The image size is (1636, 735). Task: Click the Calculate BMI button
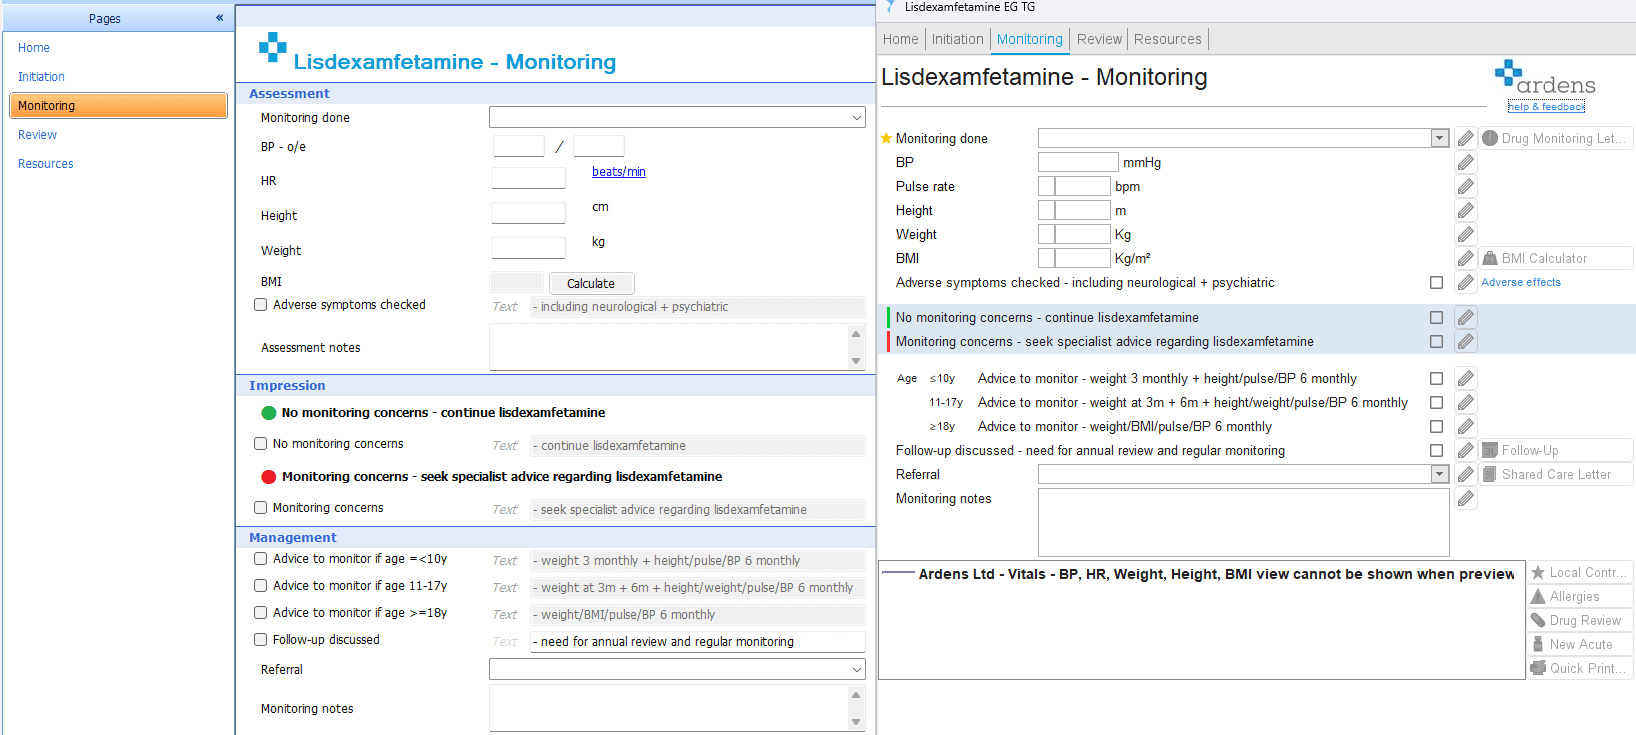(591, 283)
